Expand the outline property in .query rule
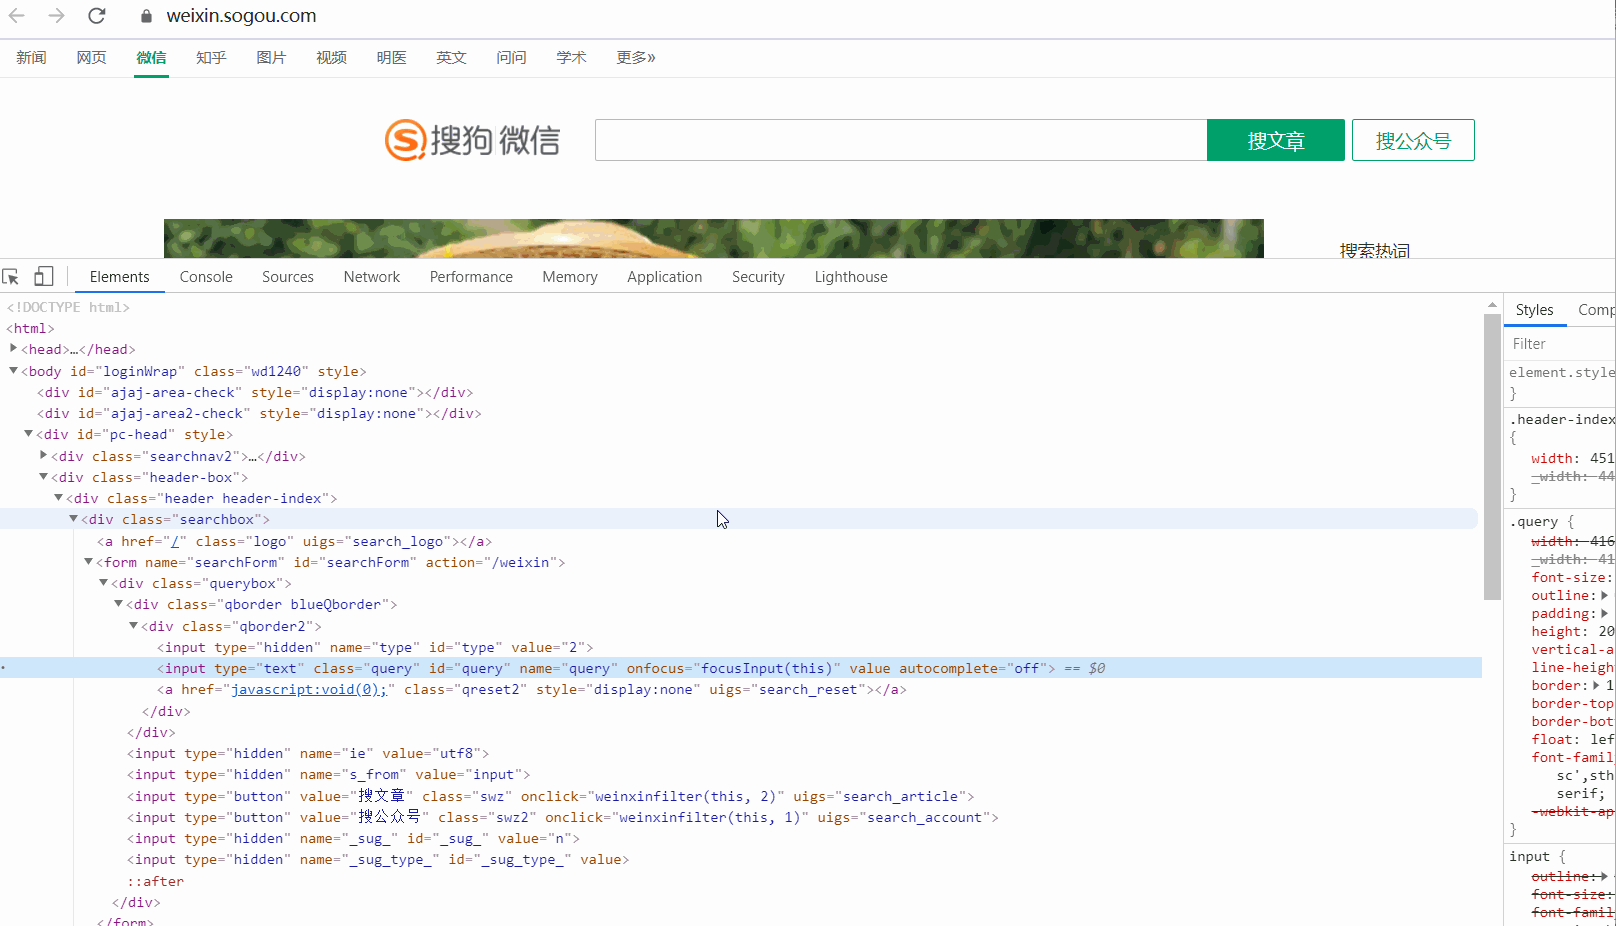The height and width of the screenshot is (926, 1616). pyautogui.click(x=1605, y=595)
